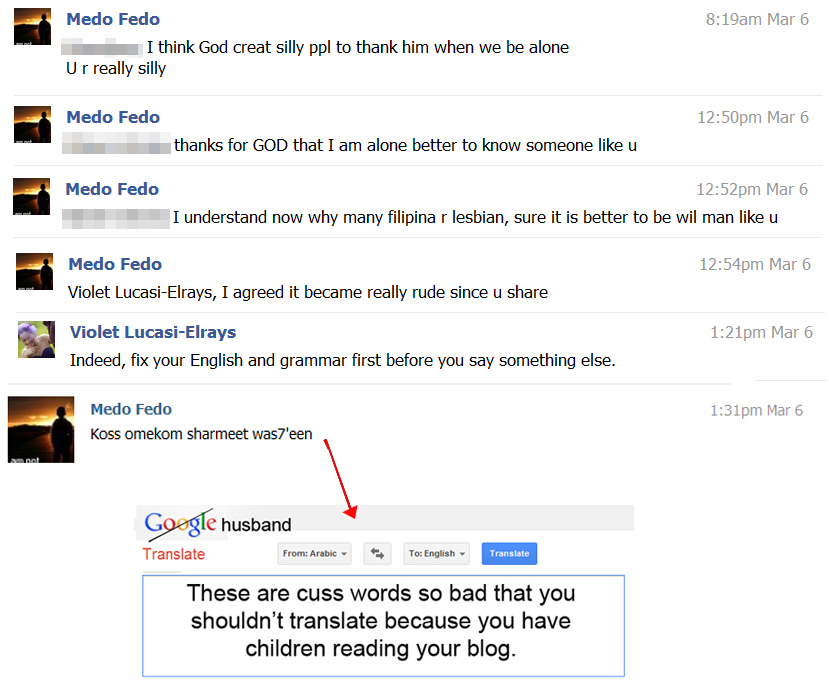Select the avatar next to the 12:52pm comment
Screen dimensions: 829x695
click(x=32, y=196)
